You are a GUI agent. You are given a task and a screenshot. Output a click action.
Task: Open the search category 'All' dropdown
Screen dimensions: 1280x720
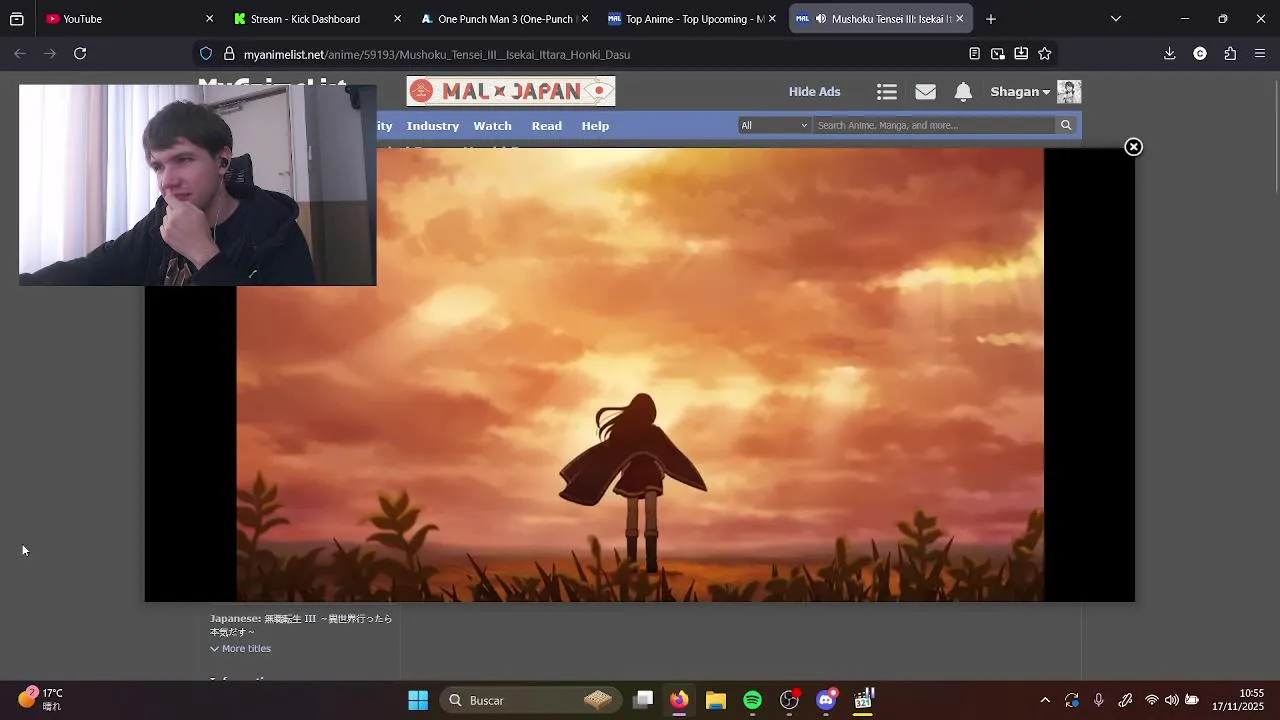pos(774,125)
